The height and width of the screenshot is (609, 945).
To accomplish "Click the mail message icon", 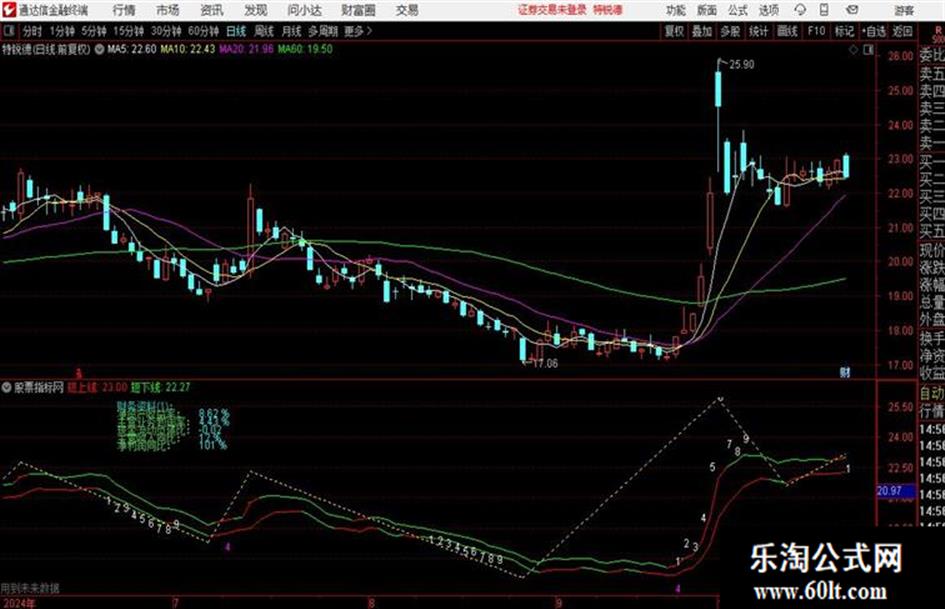I will click(852, 10).
